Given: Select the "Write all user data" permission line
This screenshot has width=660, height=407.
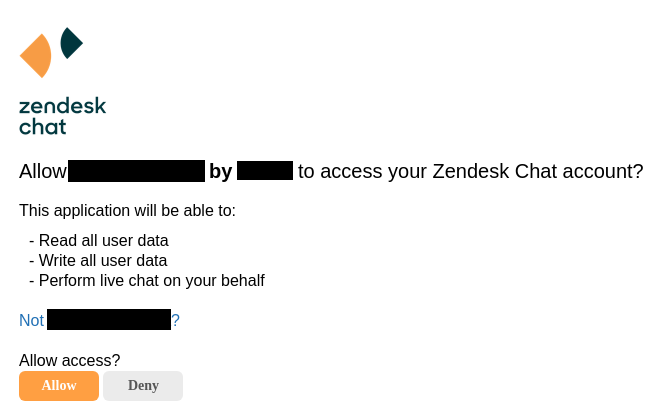Looking at the screenshot, I should tap(98, 261).
